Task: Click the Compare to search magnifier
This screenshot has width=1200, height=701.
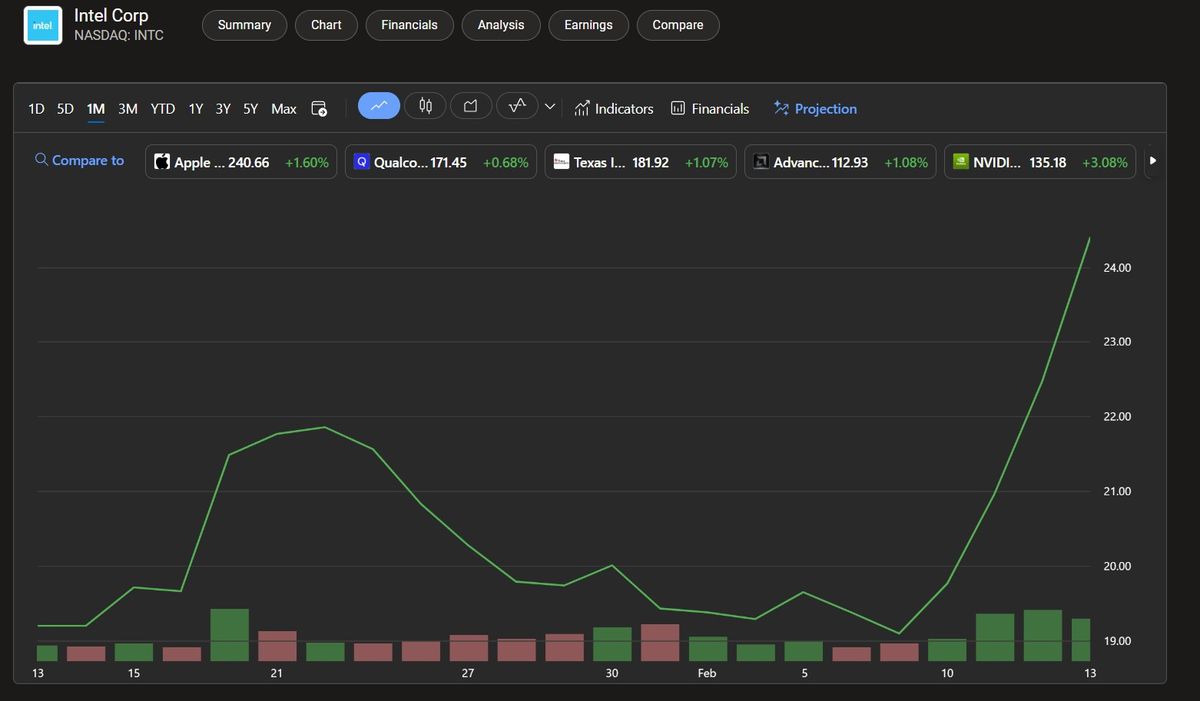Action: tap(40, 159)
